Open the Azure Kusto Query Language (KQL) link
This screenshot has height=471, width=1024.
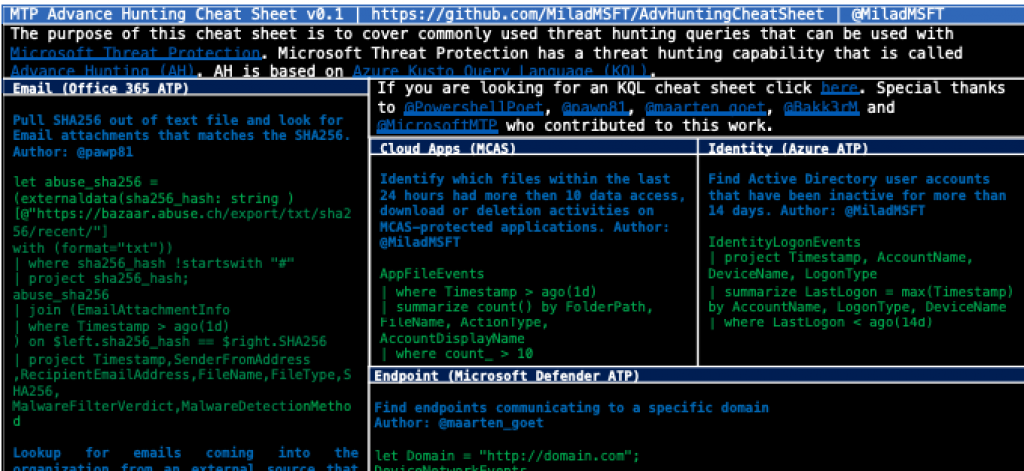(x=500, y=71)
